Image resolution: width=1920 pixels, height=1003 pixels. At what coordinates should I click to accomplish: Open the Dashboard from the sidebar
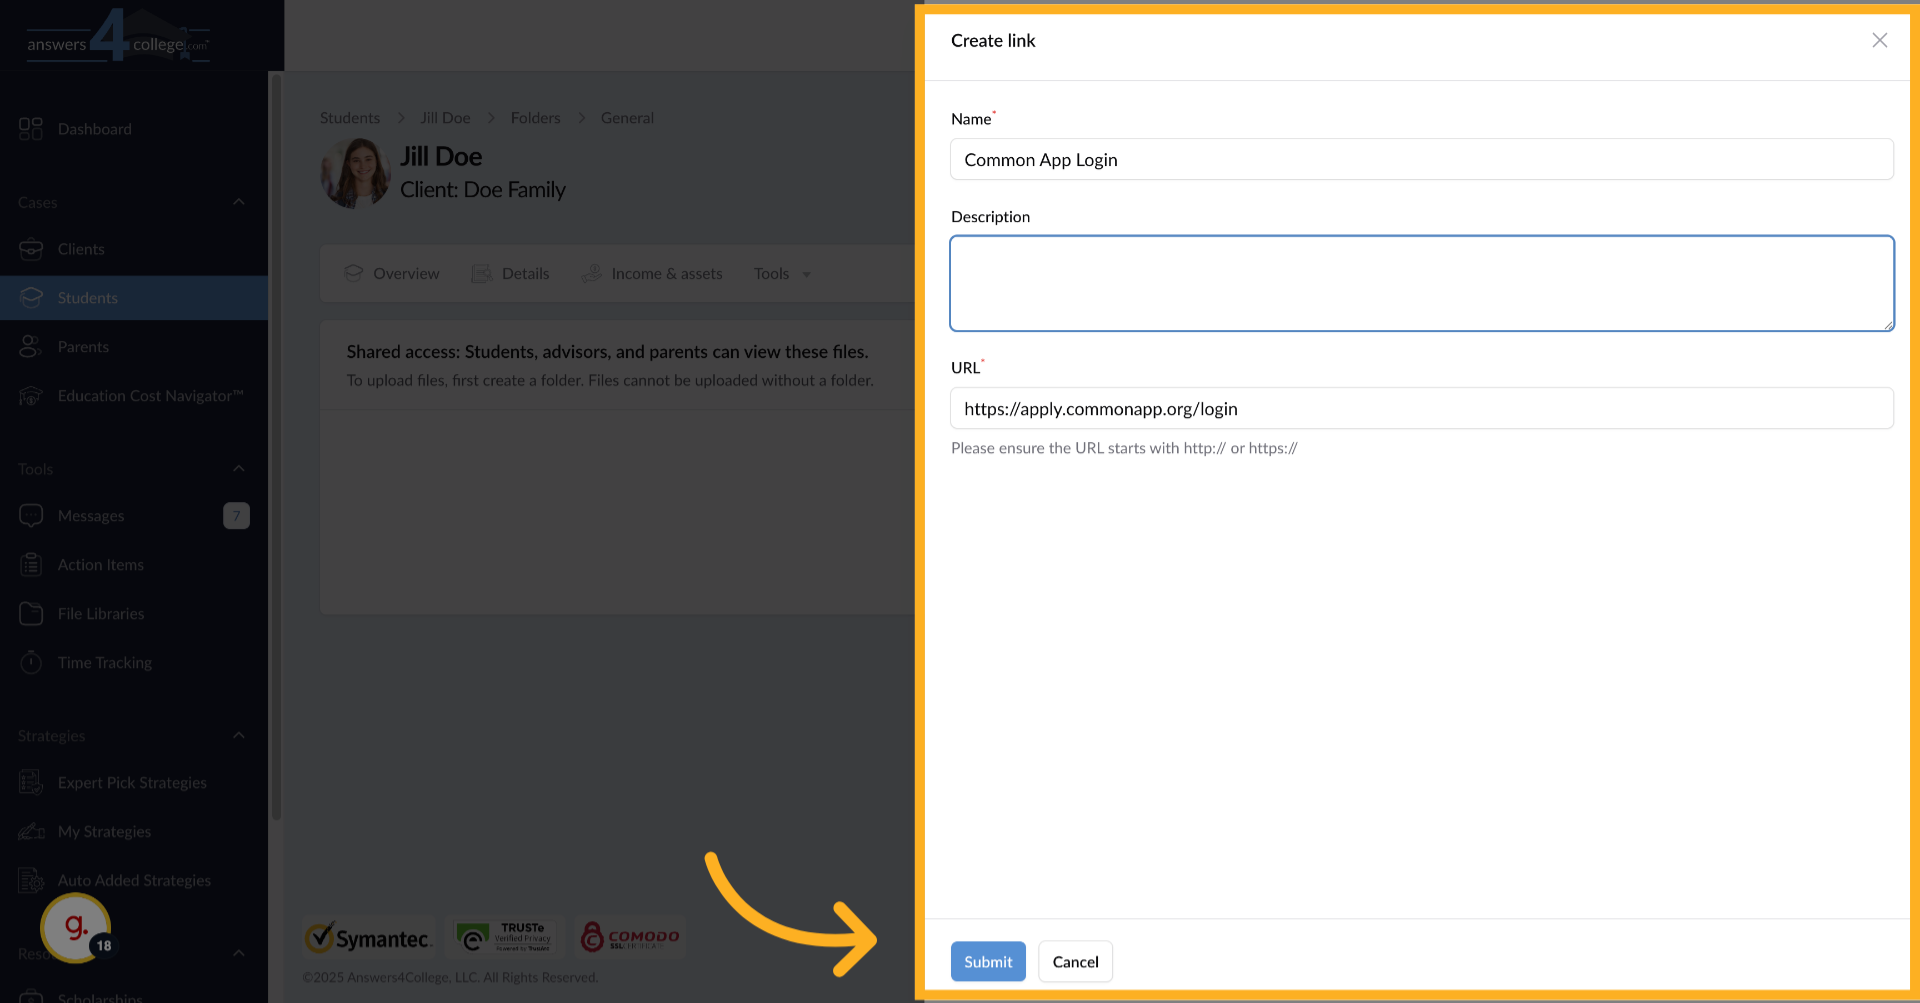tap(95, 128)
